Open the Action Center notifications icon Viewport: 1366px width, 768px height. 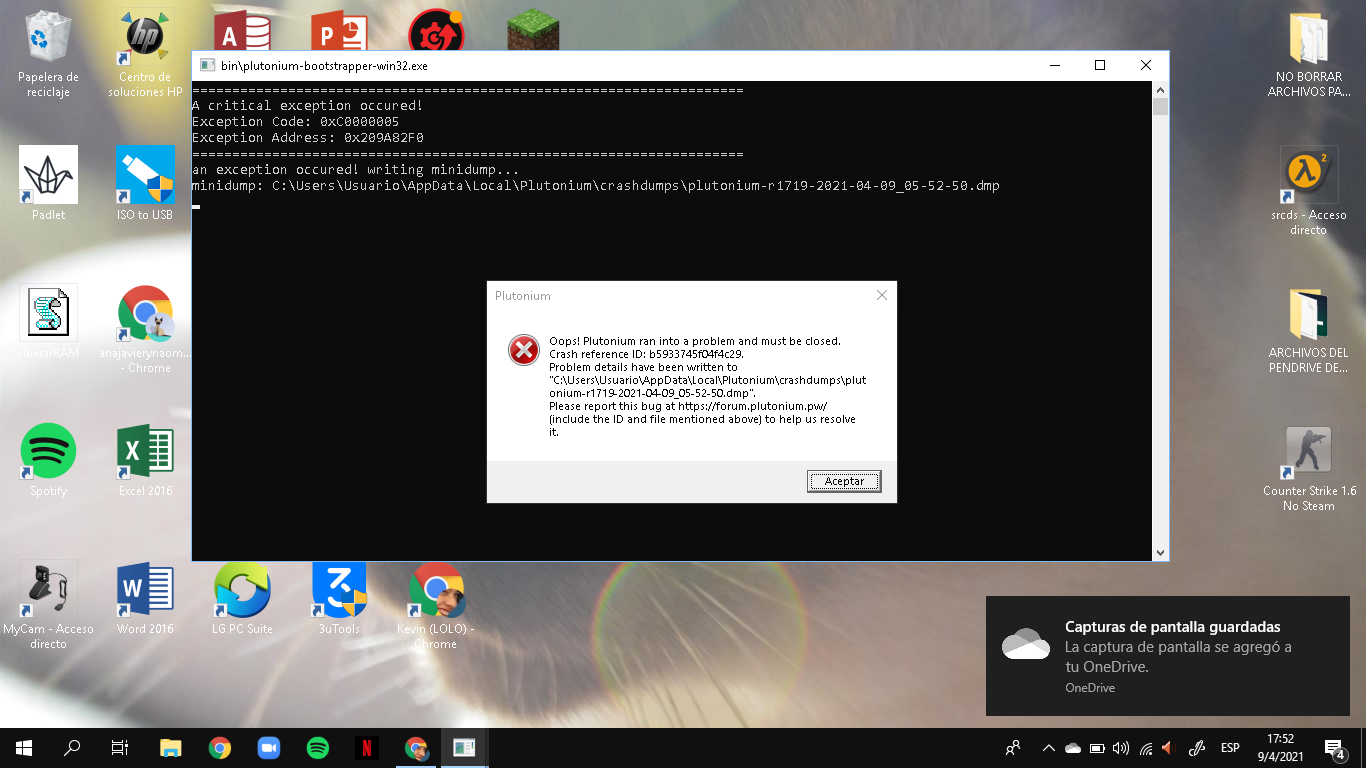pos(1335,748)
